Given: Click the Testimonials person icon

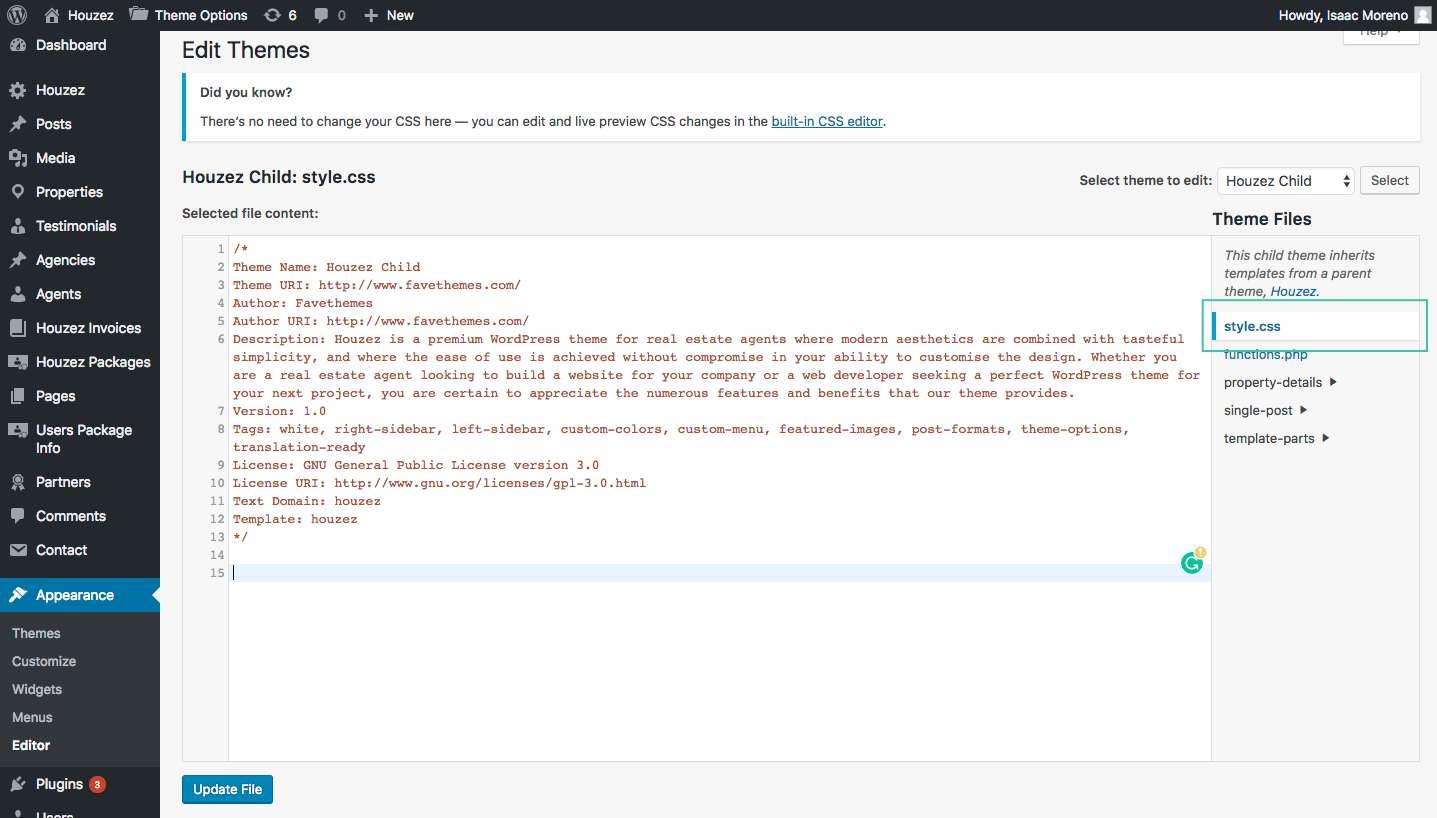Looking at the screenshot, I should tap(17, 226).
